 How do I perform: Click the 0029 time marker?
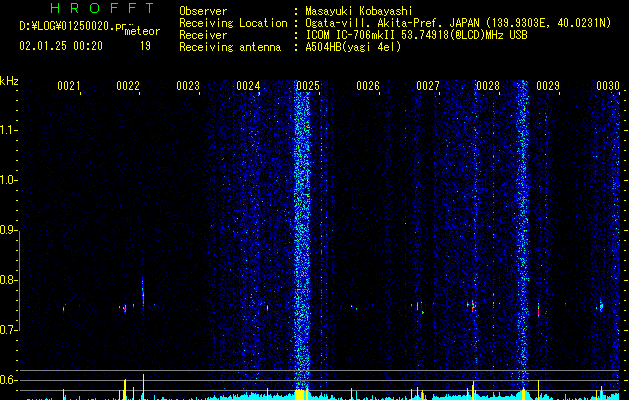548,85
